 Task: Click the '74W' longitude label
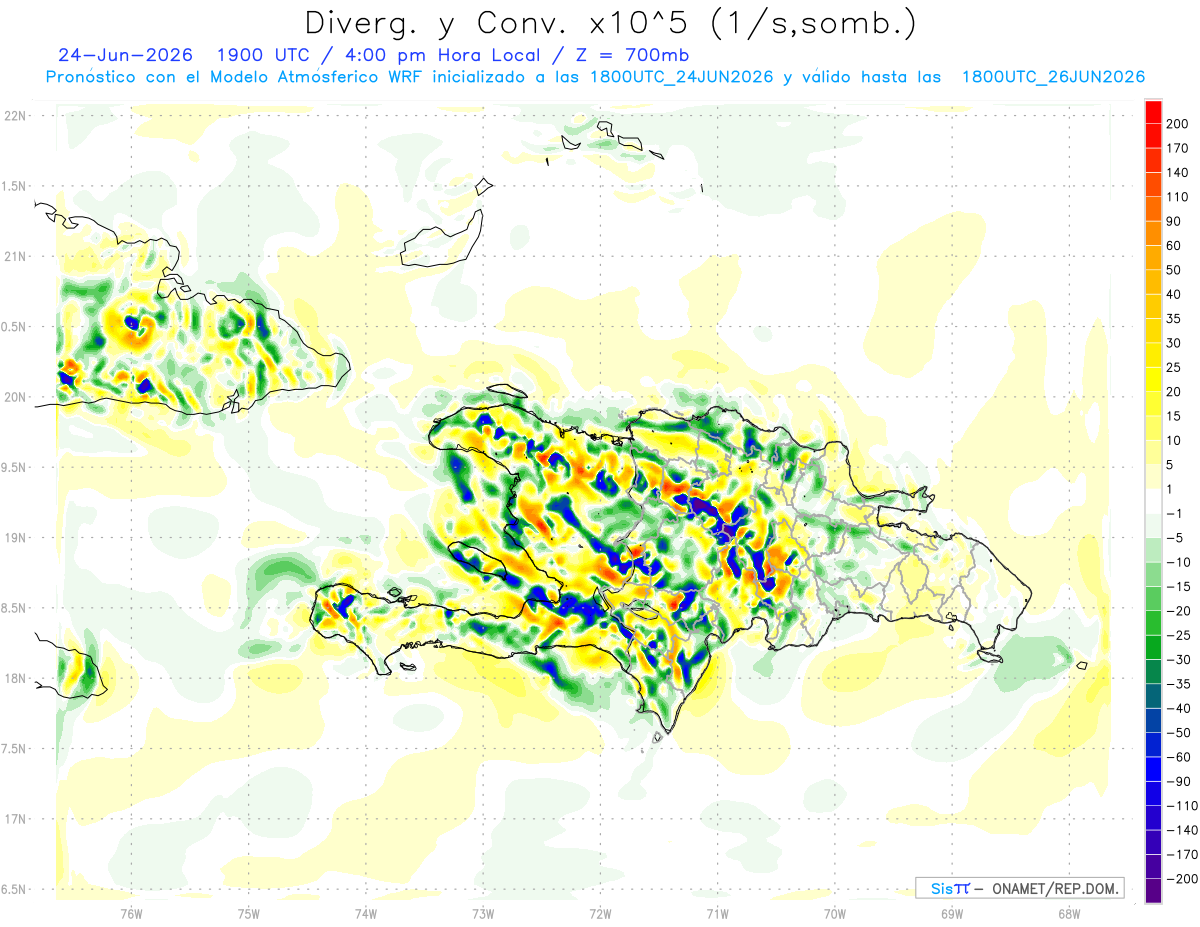[365, 912]
